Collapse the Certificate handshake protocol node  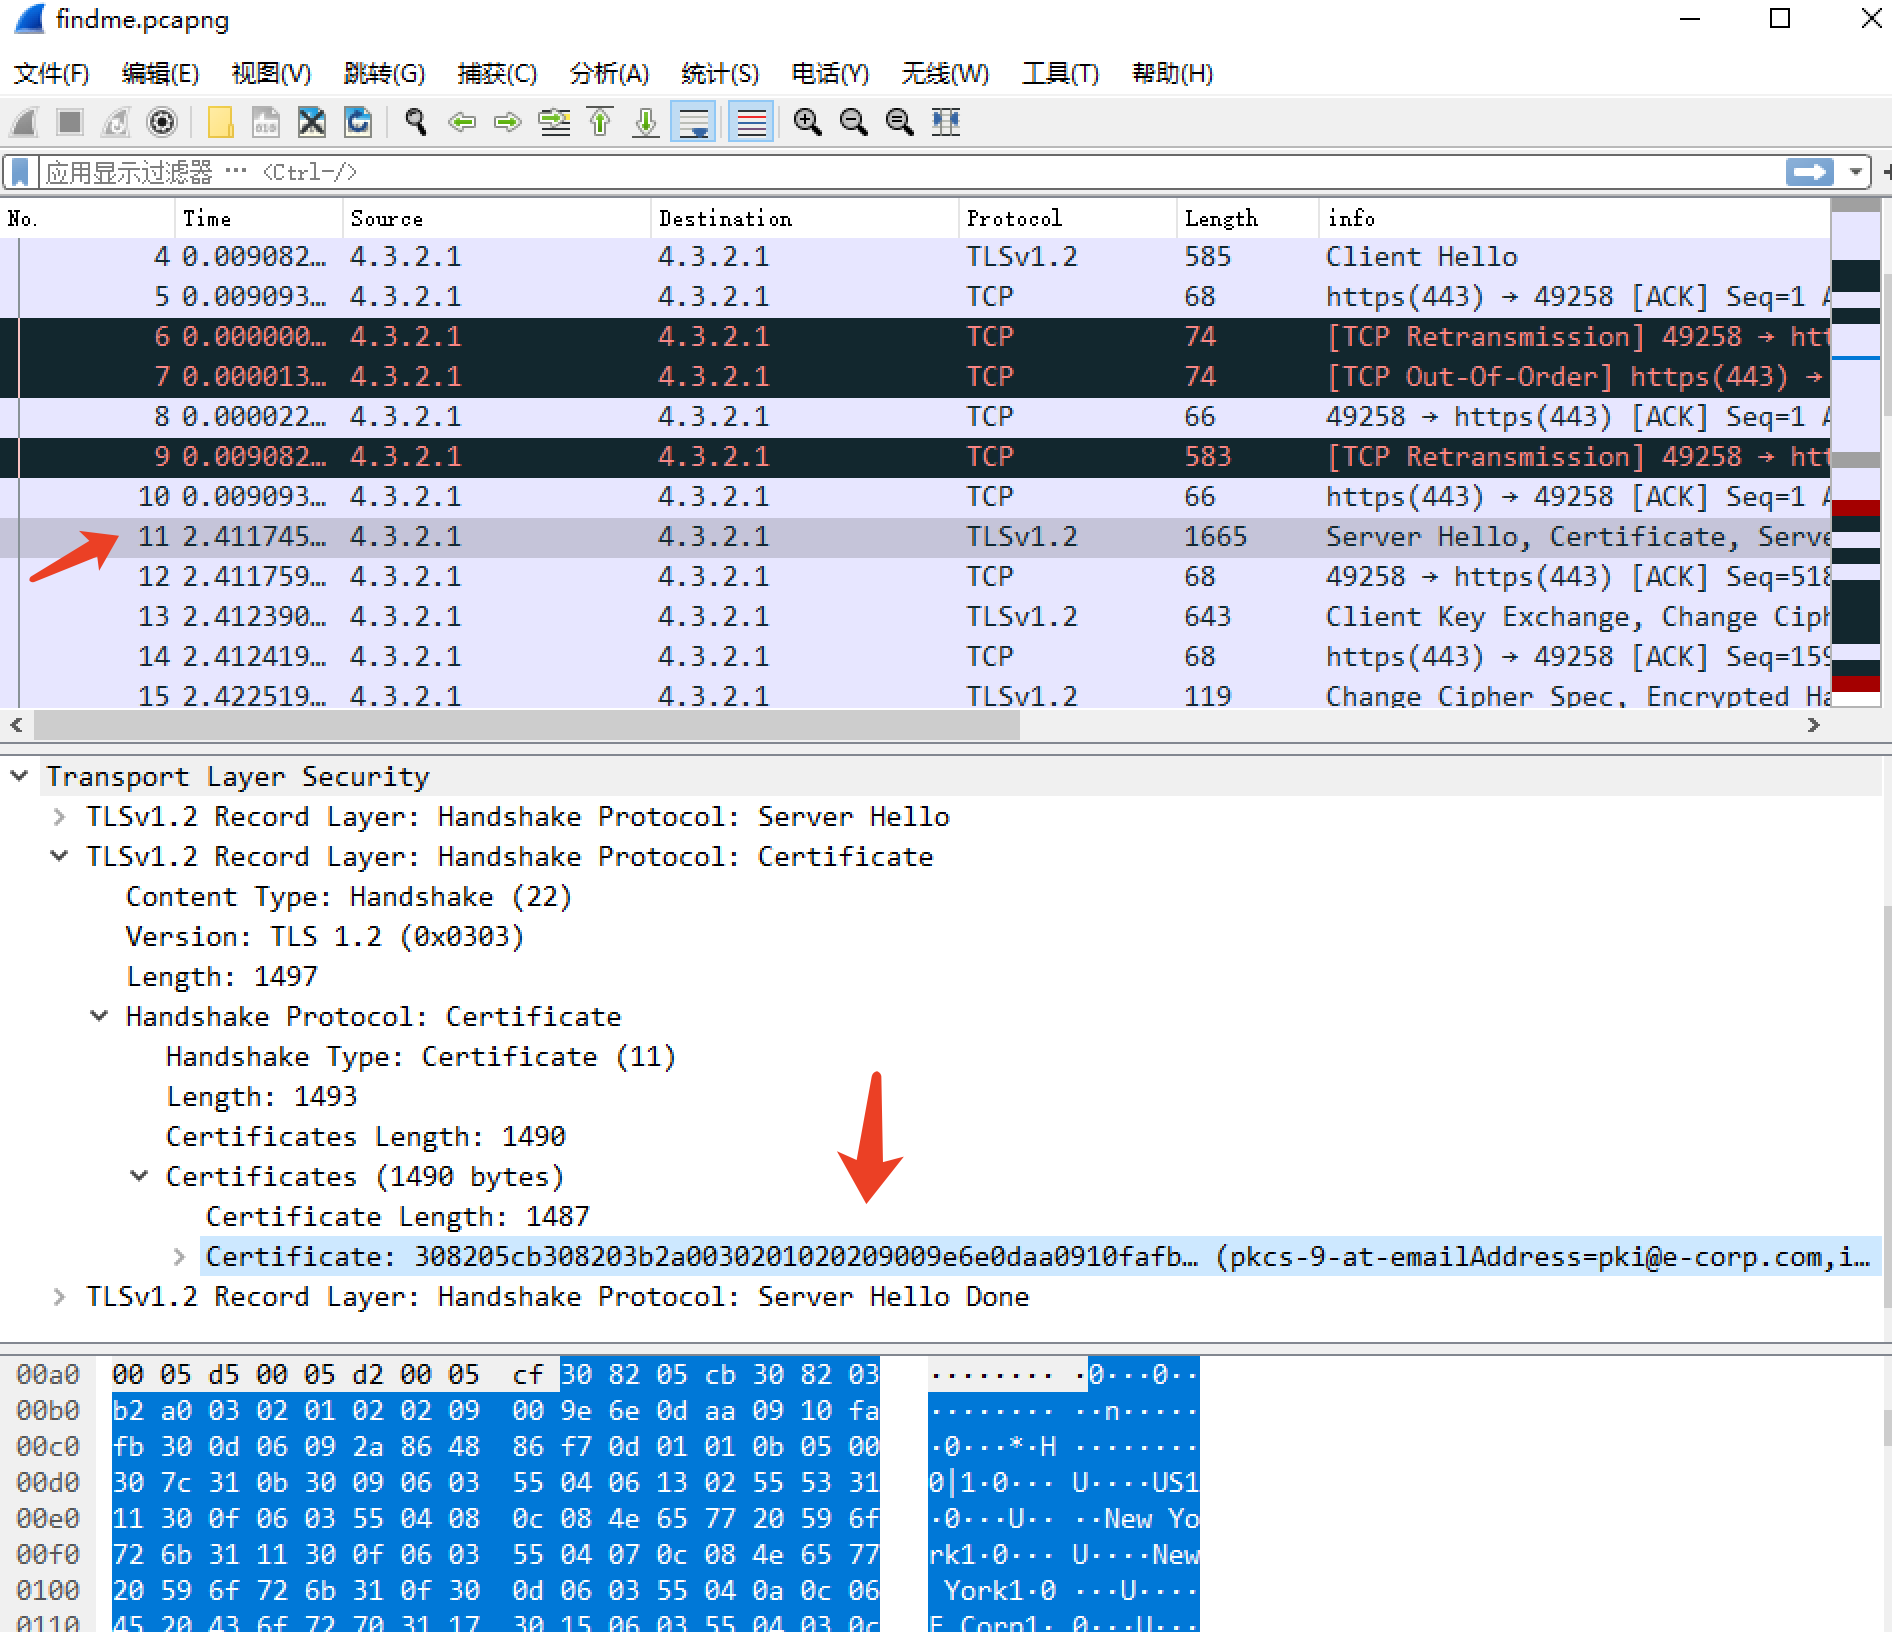tap(98, 1016)
